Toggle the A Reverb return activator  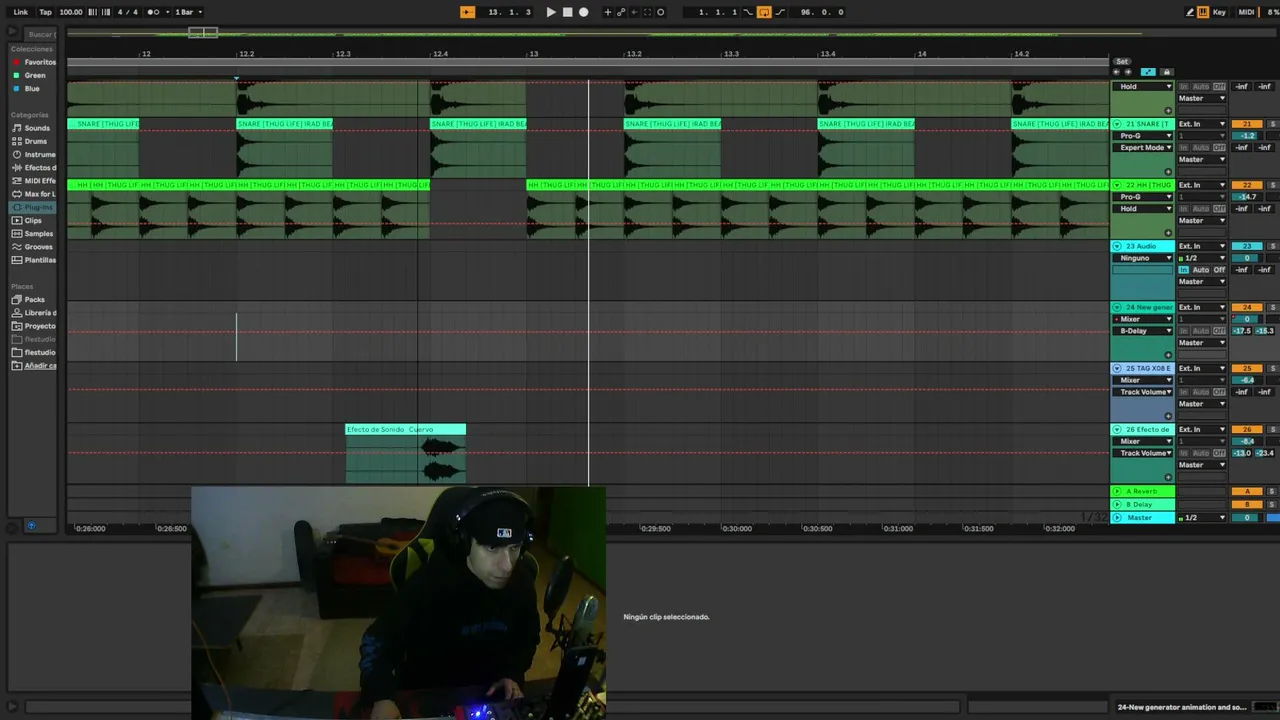[x=1247, y=492]
